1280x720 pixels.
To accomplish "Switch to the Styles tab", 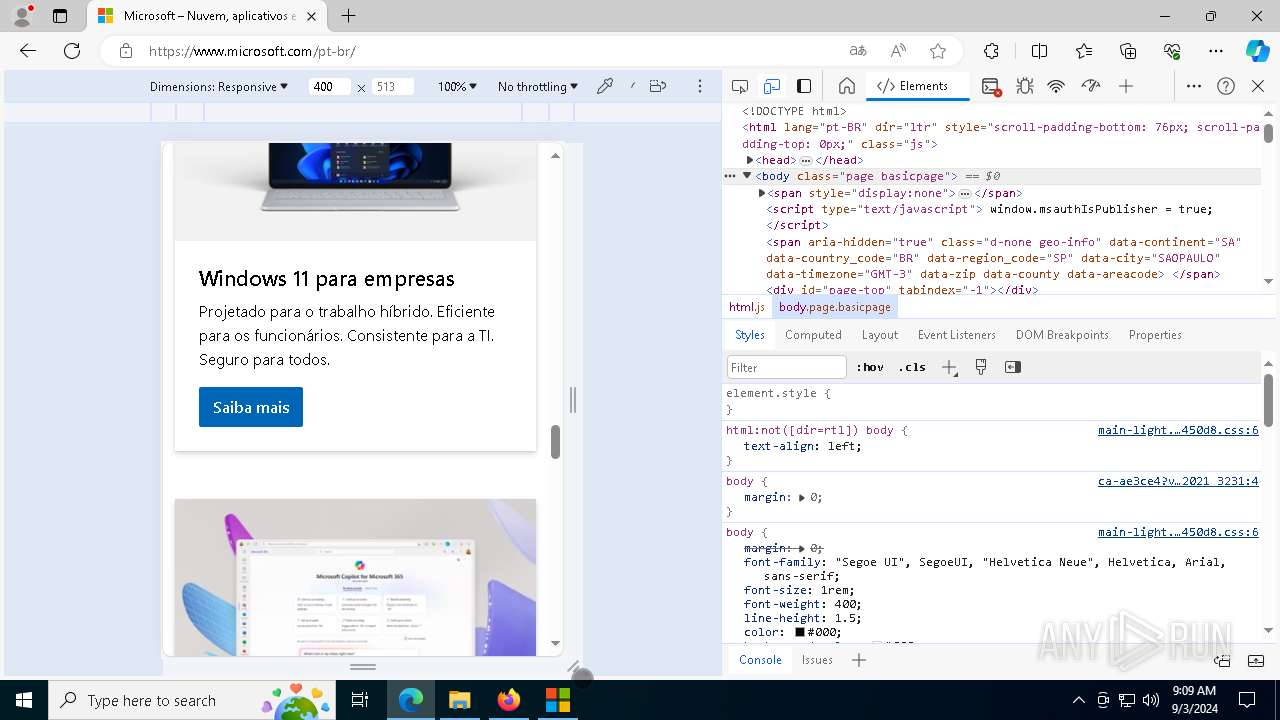I will click(750, 335).
